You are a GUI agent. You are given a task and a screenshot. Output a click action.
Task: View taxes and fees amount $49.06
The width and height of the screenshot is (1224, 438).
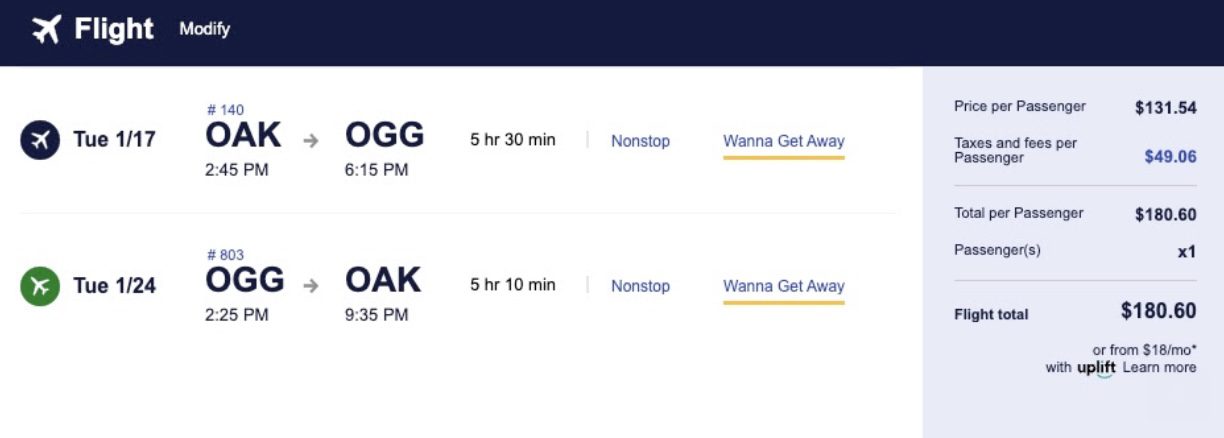(x=1170, y=156)
